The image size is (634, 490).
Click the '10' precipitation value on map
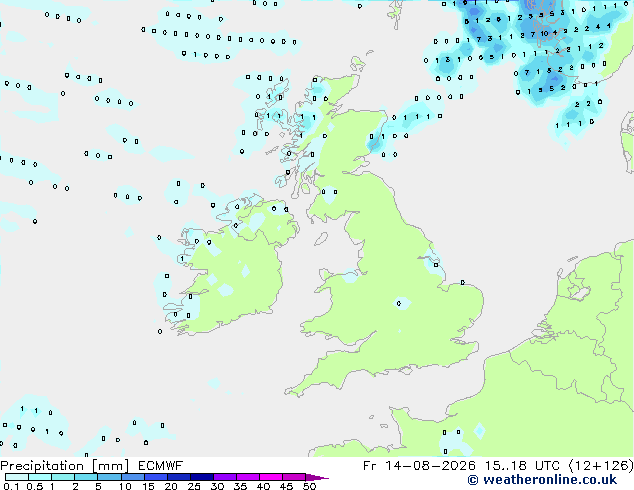click(545, 34)
